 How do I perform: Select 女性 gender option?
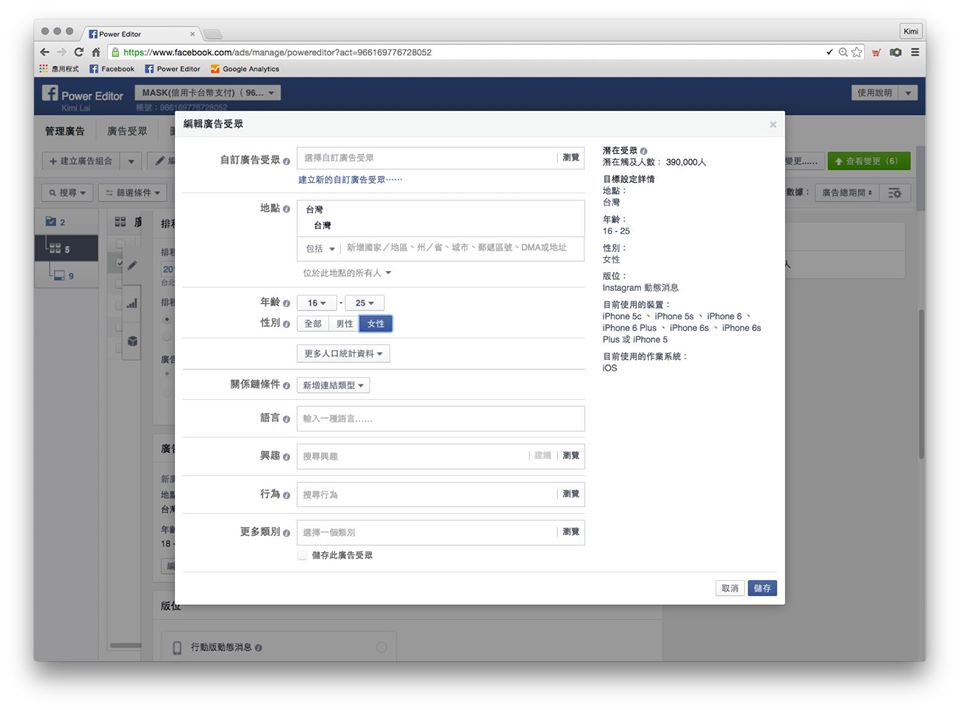376,324
